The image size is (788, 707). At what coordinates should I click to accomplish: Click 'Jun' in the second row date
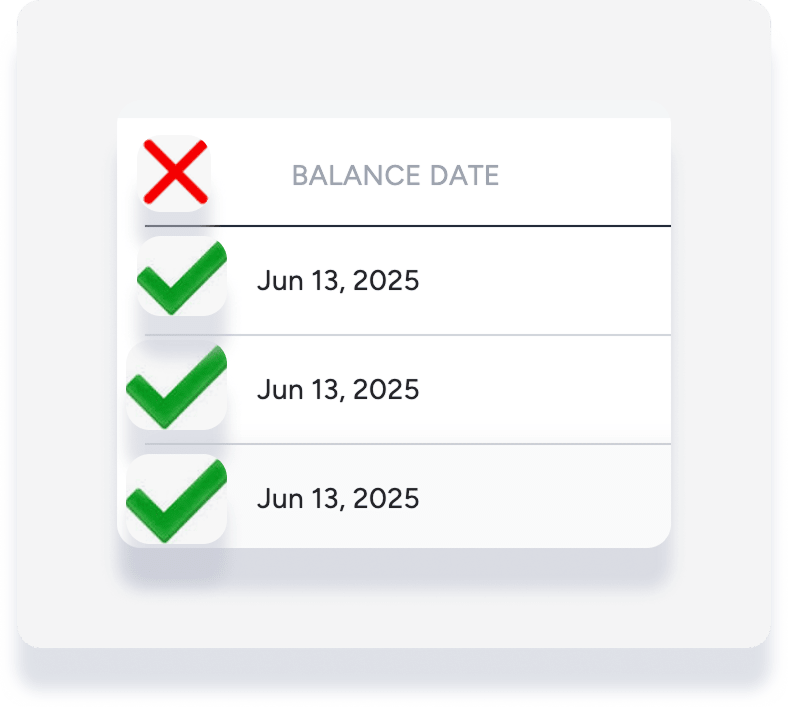(x=280, y=389)
